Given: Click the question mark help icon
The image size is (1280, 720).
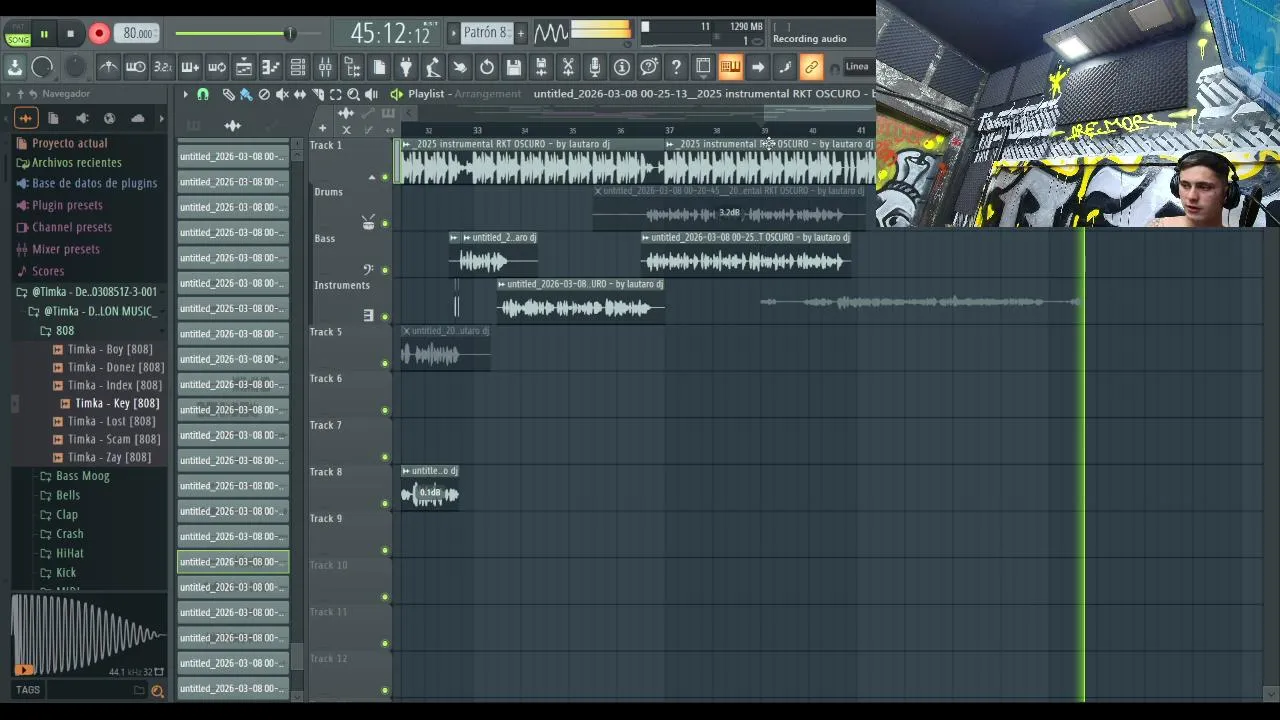Looking at the screenshot, I should [676, 67].
